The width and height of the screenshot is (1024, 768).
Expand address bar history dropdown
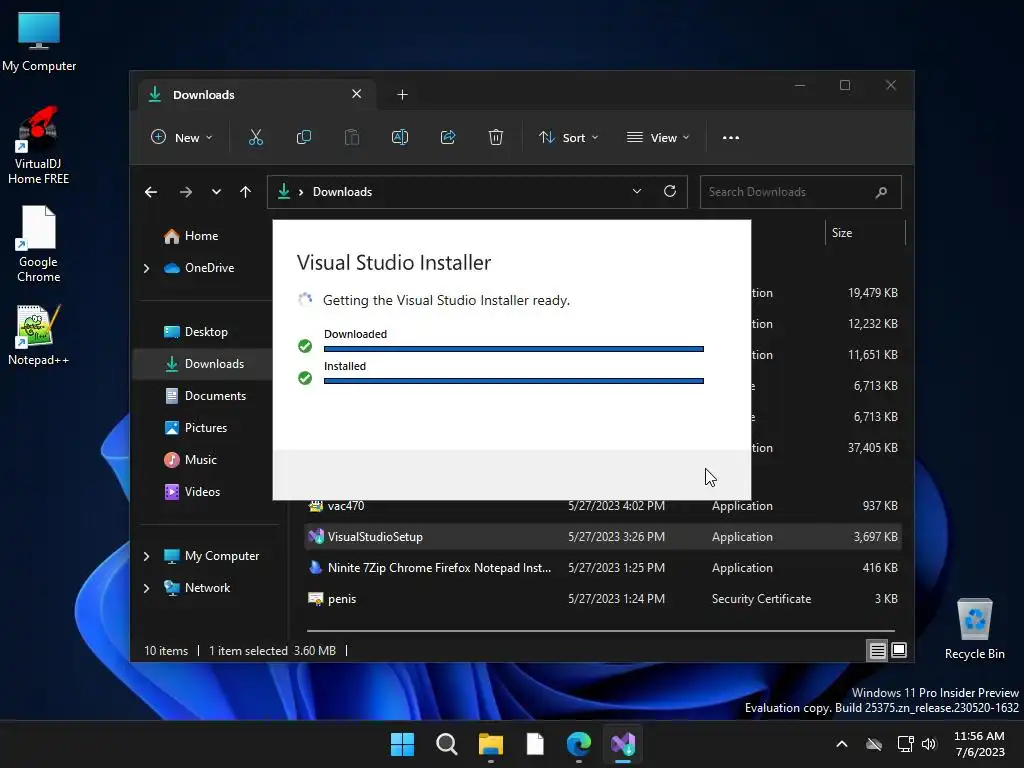coord(637,191)
